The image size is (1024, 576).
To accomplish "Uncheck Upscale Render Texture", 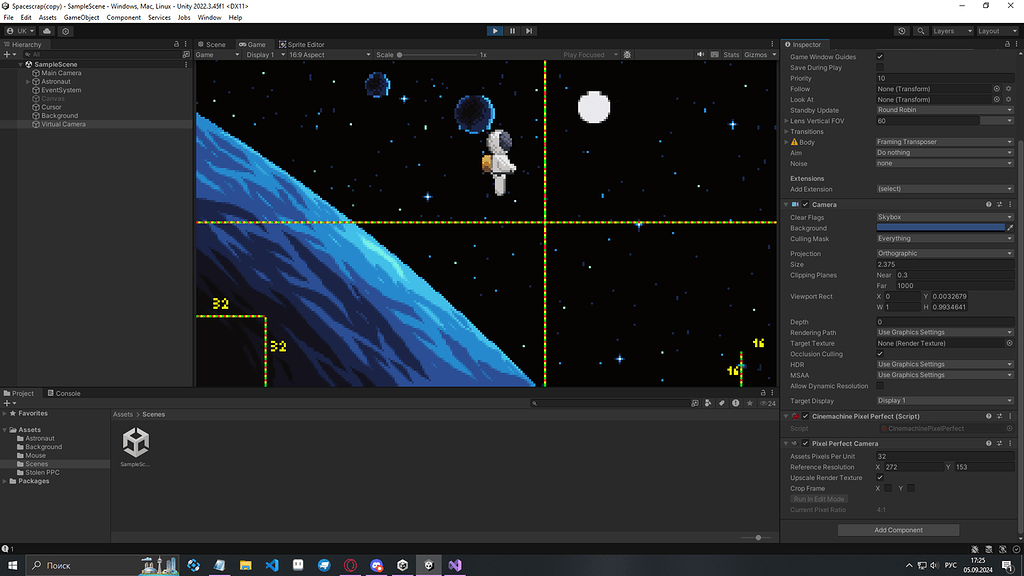I will click(x=879, y=477).
